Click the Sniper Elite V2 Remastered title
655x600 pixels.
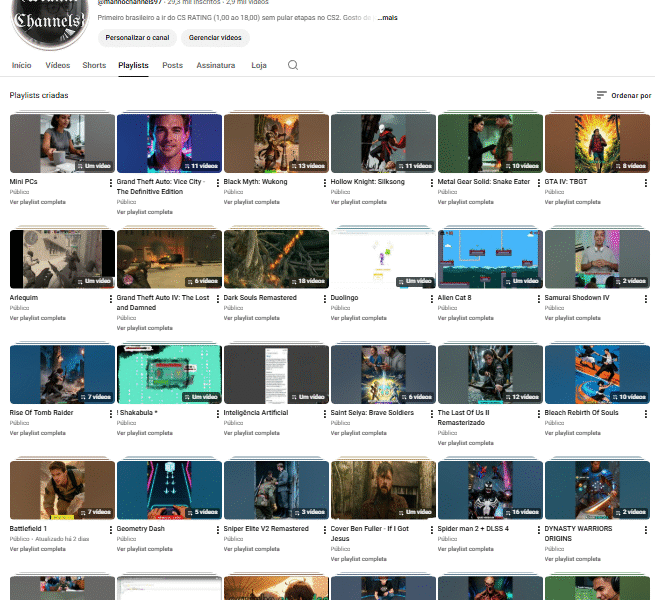pyautogui.click(x=266, y=529)
